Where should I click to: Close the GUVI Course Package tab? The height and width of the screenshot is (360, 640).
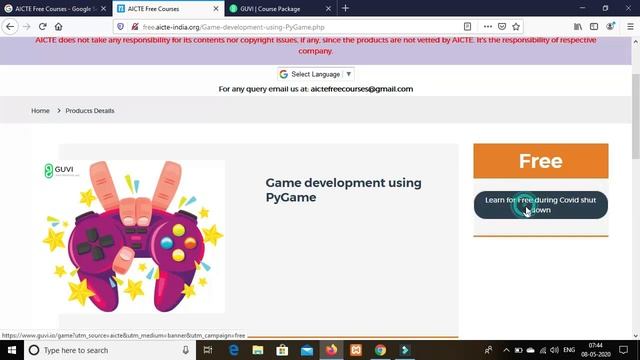328,9
